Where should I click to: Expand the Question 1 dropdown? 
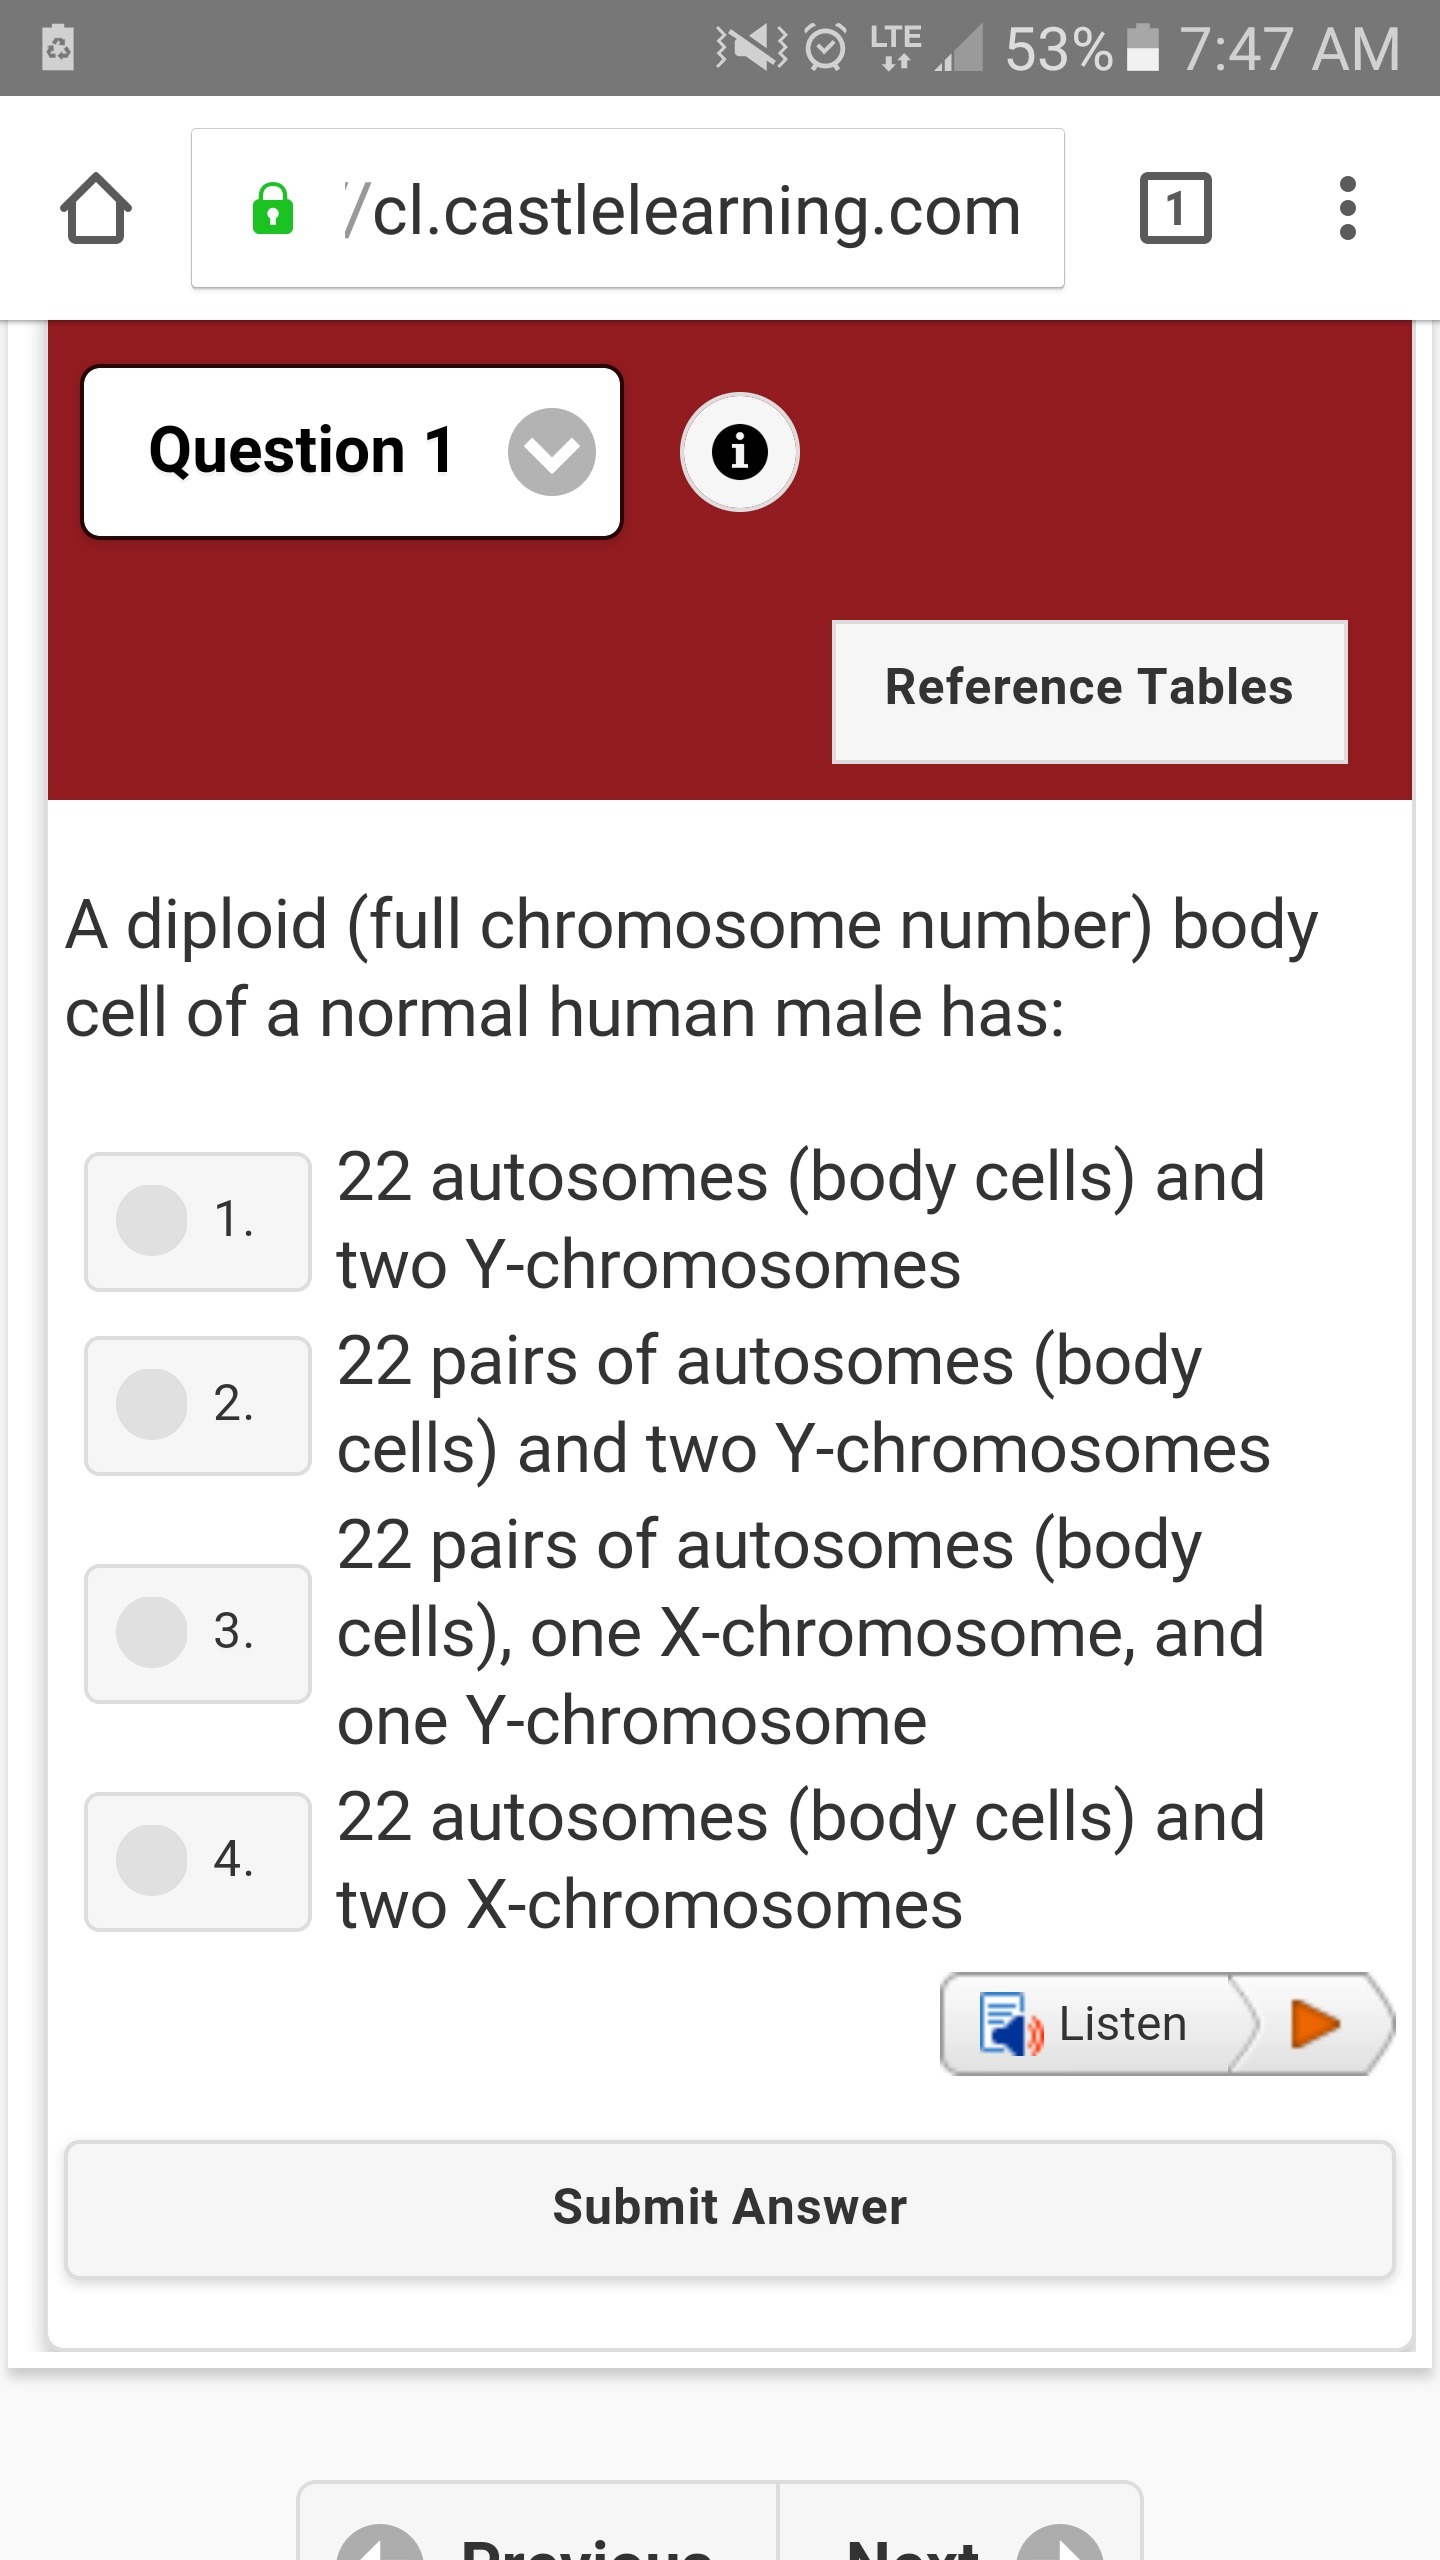(352, 452)
